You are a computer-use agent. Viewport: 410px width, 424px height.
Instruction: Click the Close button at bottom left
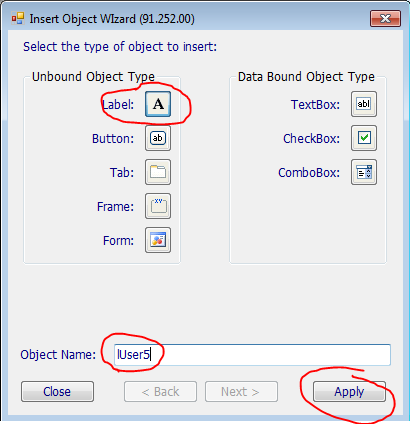(x=57, y=392)
